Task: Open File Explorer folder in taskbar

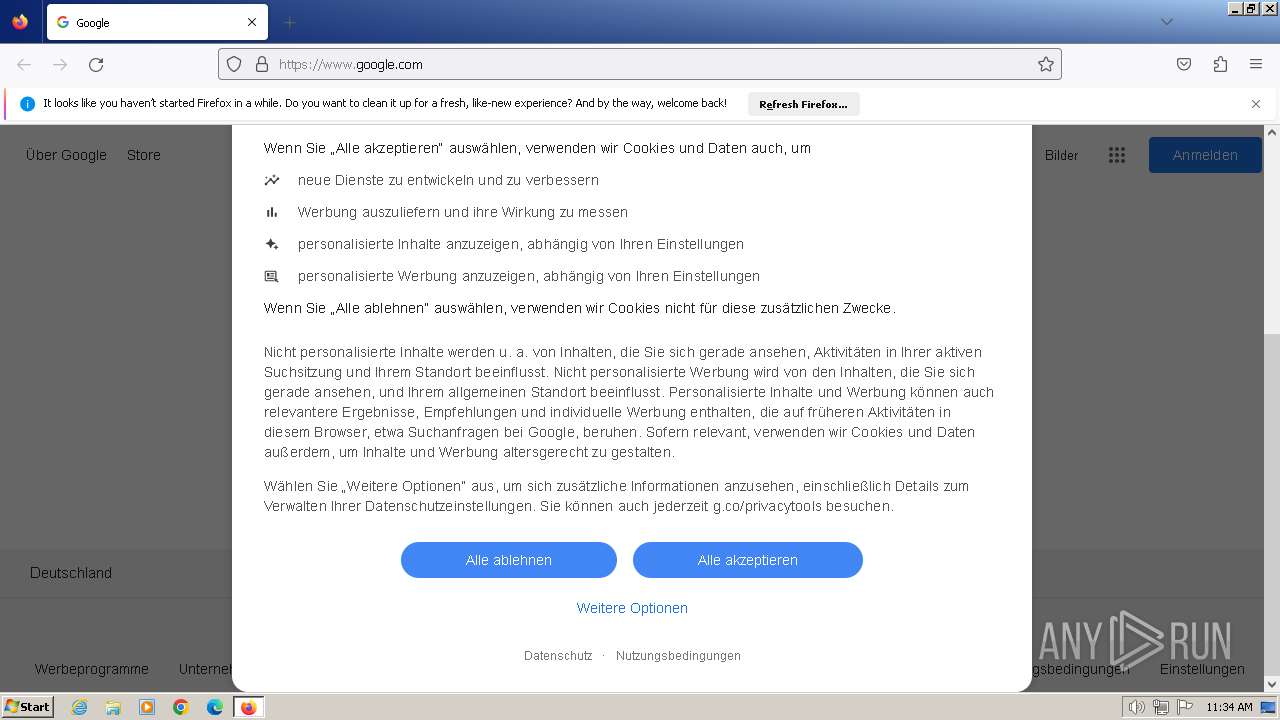Action: pyautogui.click(x=113, y=707)
